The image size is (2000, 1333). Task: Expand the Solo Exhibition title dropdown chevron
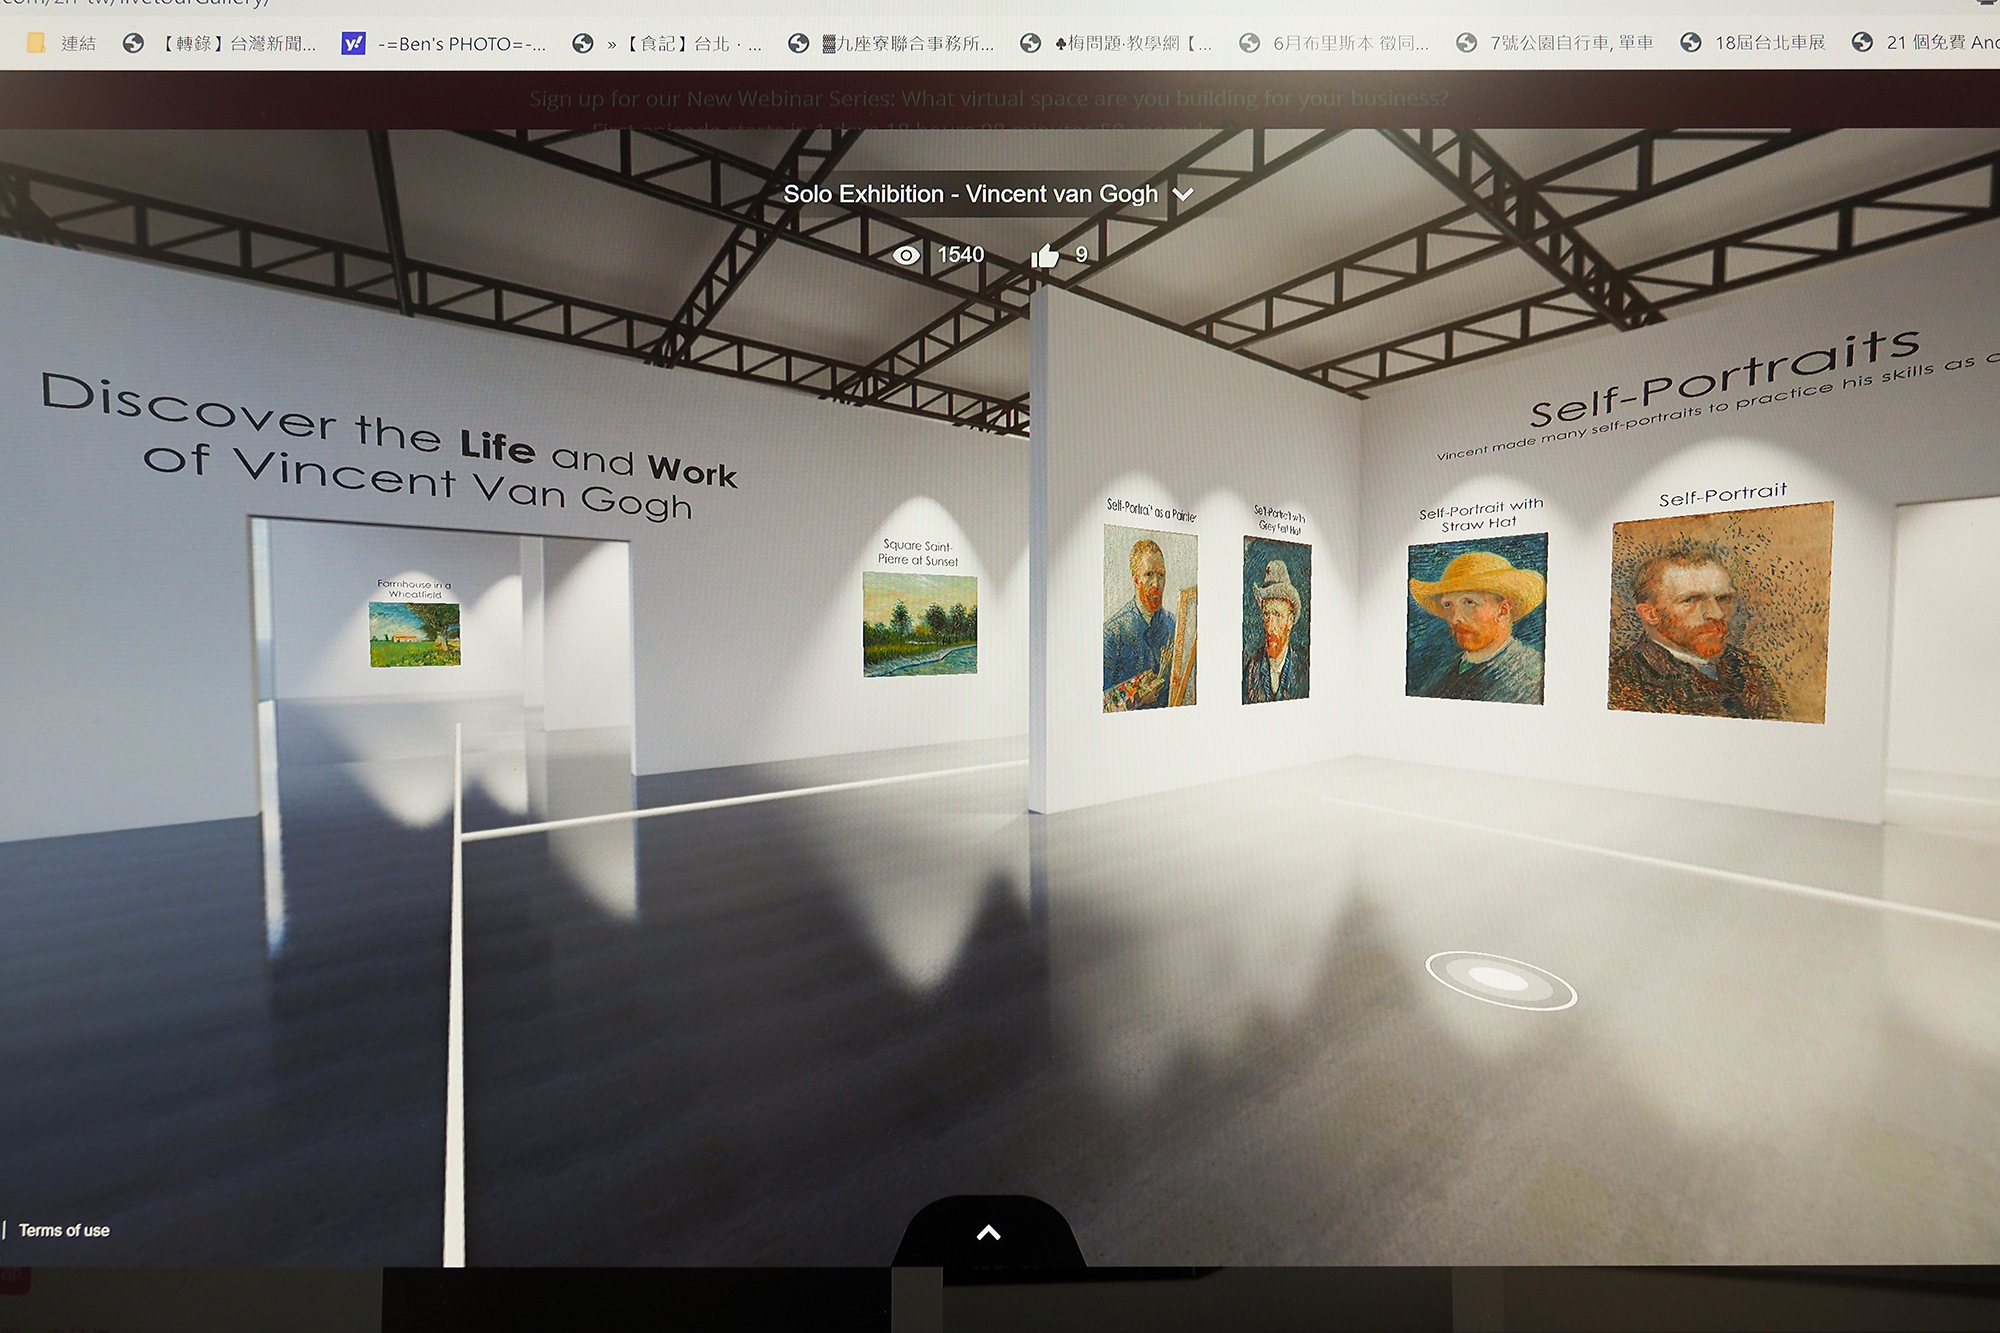(x=1183, y=195)
